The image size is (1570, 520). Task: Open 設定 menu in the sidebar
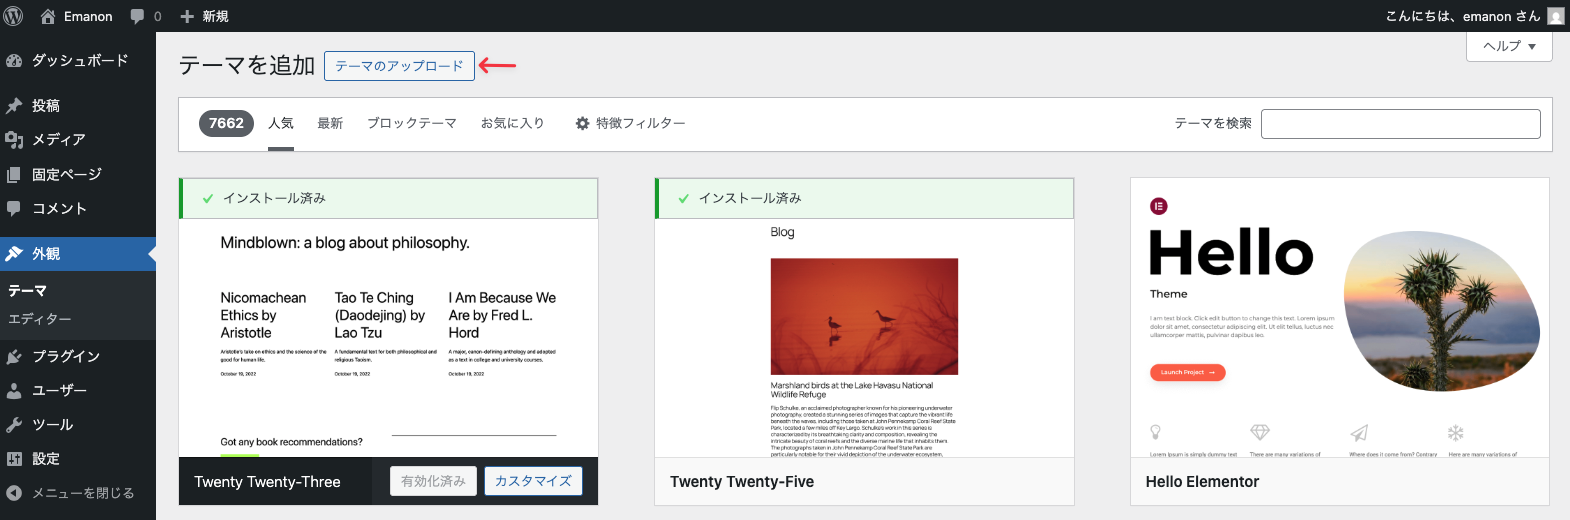45,459
